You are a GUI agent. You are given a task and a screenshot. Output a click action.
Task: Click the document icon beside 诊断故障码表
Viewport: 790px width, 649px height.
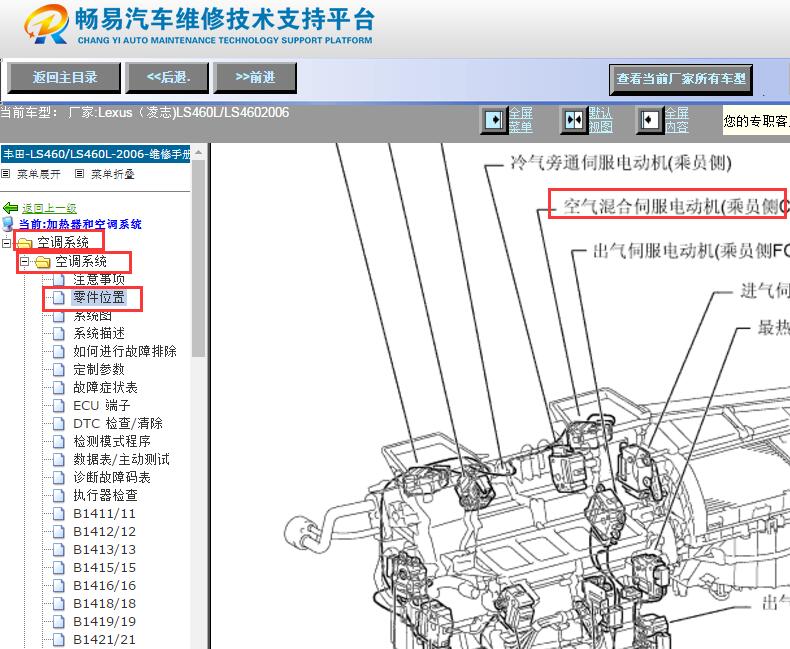[x=59, y=477]
